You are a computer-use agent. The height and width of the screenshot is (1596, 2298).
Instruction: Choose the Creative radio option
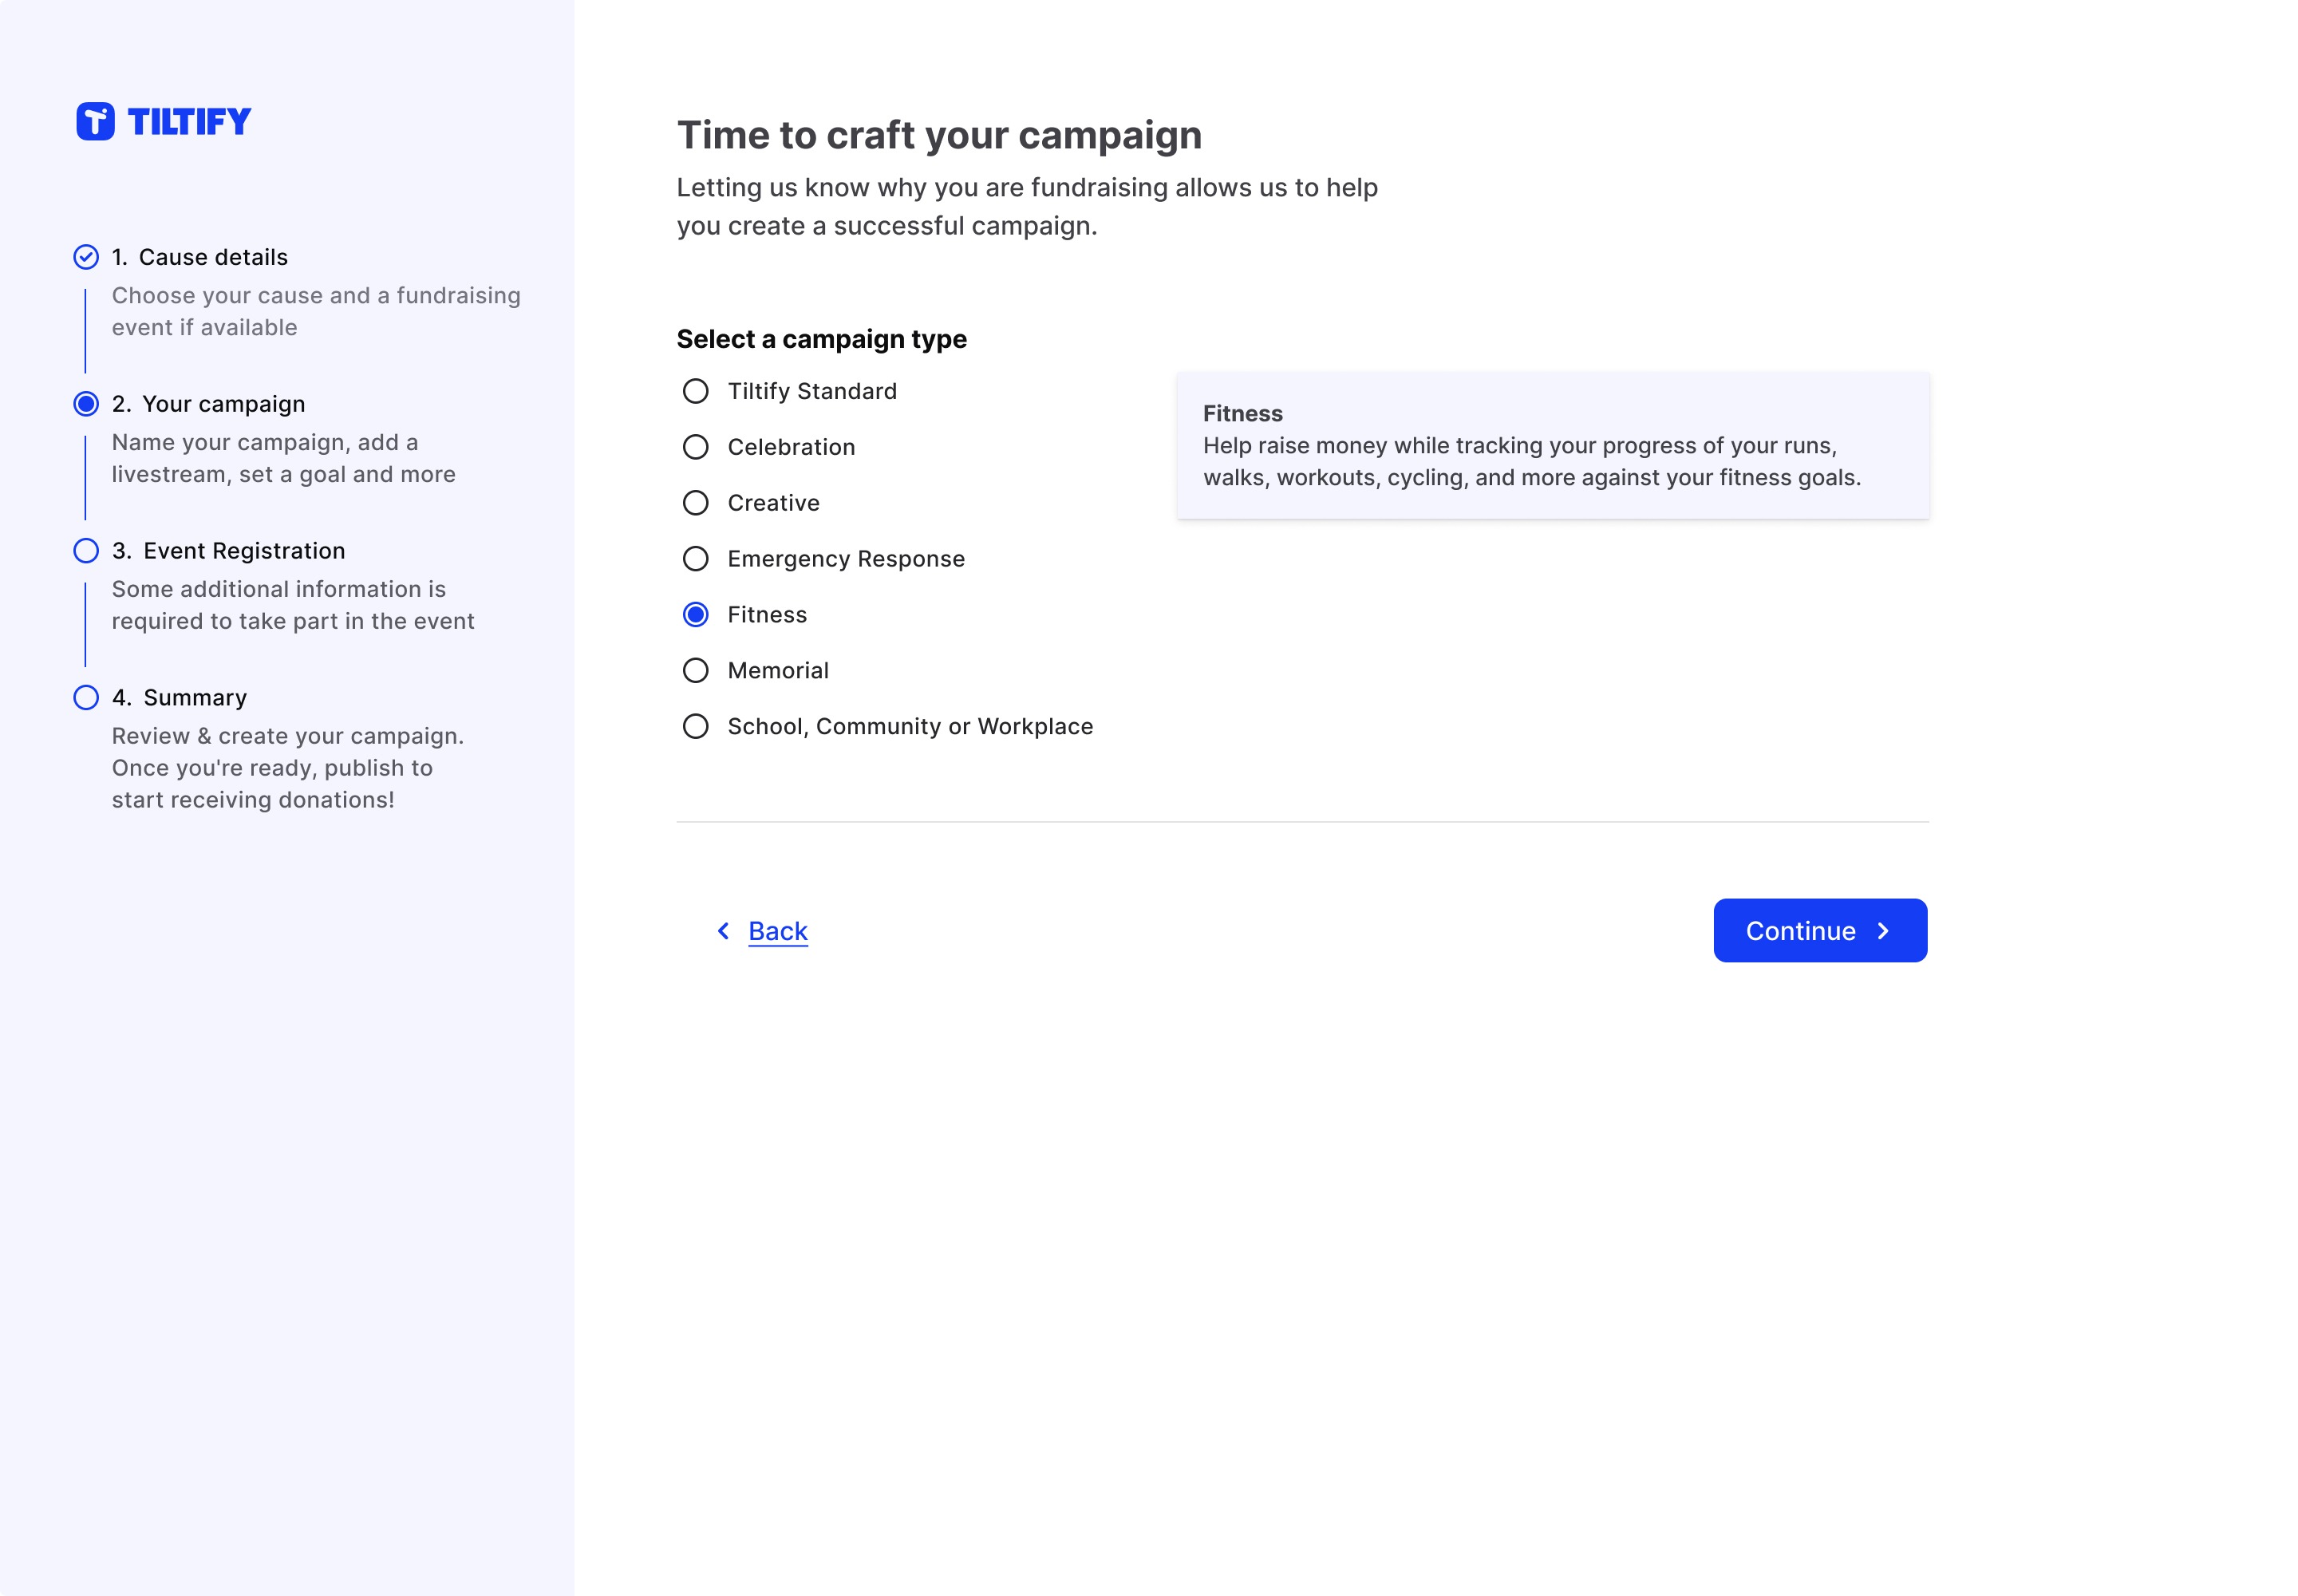[x=696, y=503]
